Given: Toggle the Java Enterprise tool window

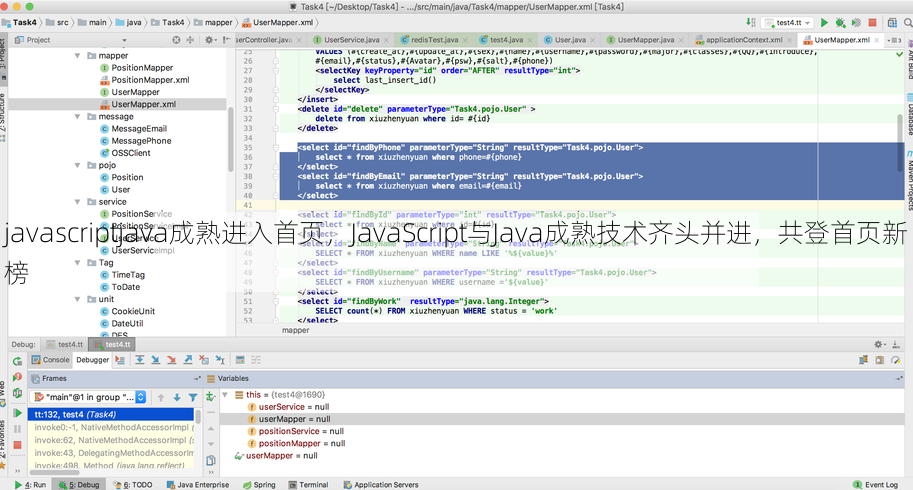Looking at the screenshot, I should pos(197,485).
